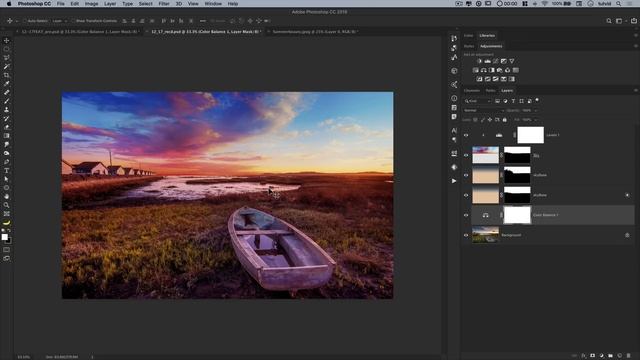Select the Brush tool
The height and width of the screenshot is (360, 640).
point(7,101)
